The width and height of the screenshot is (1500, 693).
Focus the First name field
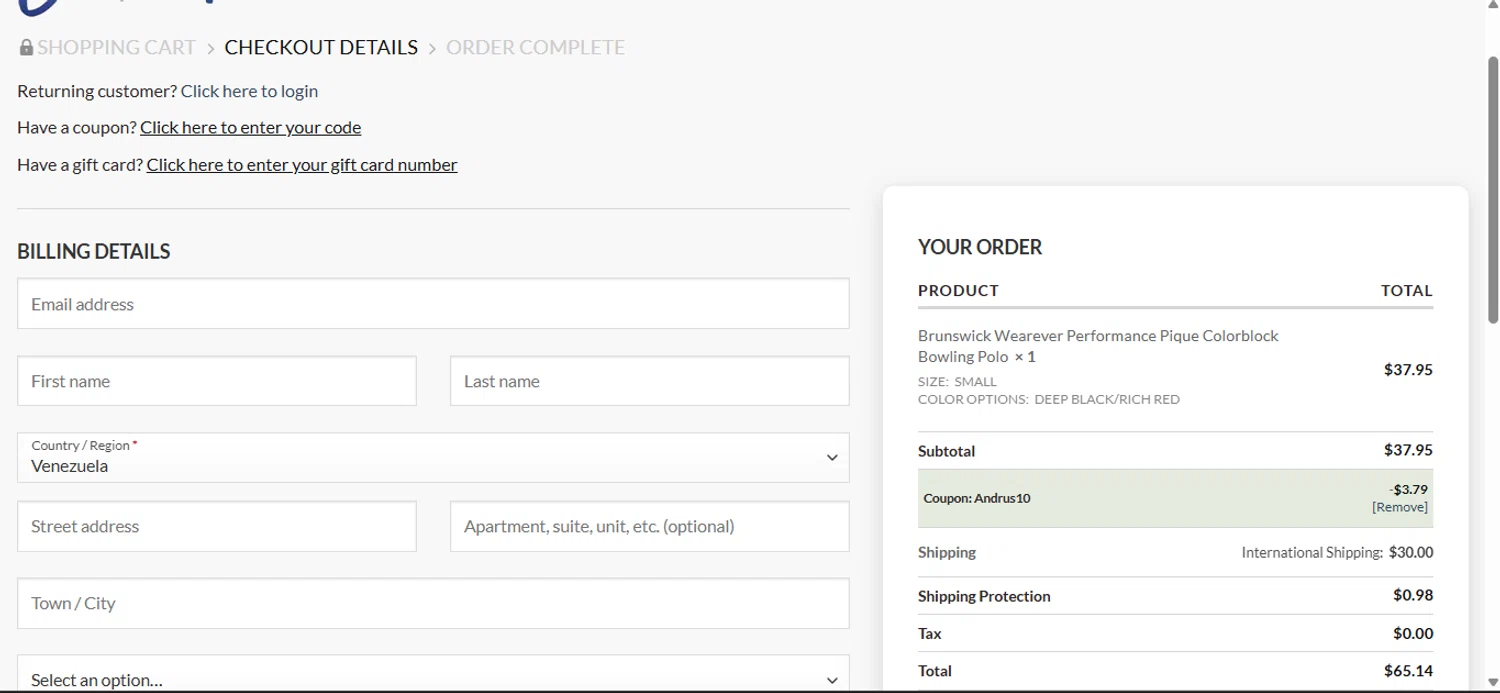point(217,381)
